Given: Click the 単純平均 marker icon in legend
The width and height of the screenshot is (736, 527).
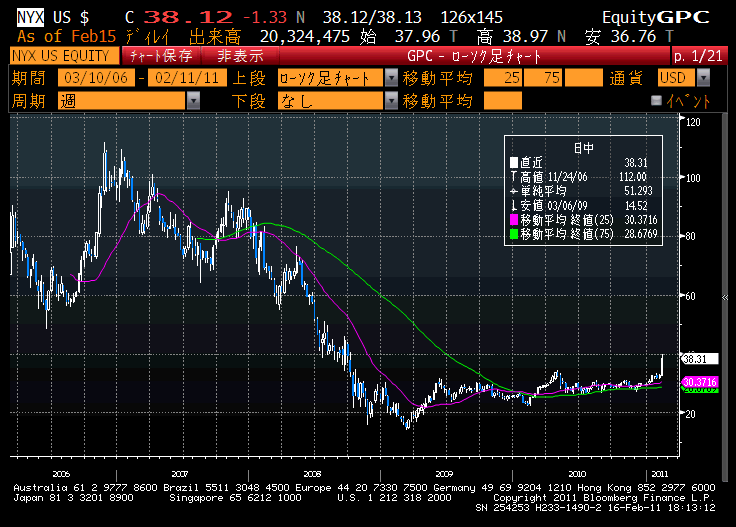Looking at the screenshot, I should click(x=514, y=191).
